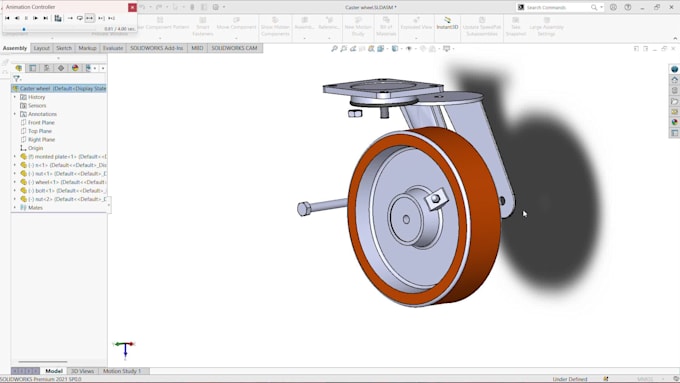Click Update SpeedPak Subassemblies button
This screenshot has height=383, width=680.
click(482, 26)
